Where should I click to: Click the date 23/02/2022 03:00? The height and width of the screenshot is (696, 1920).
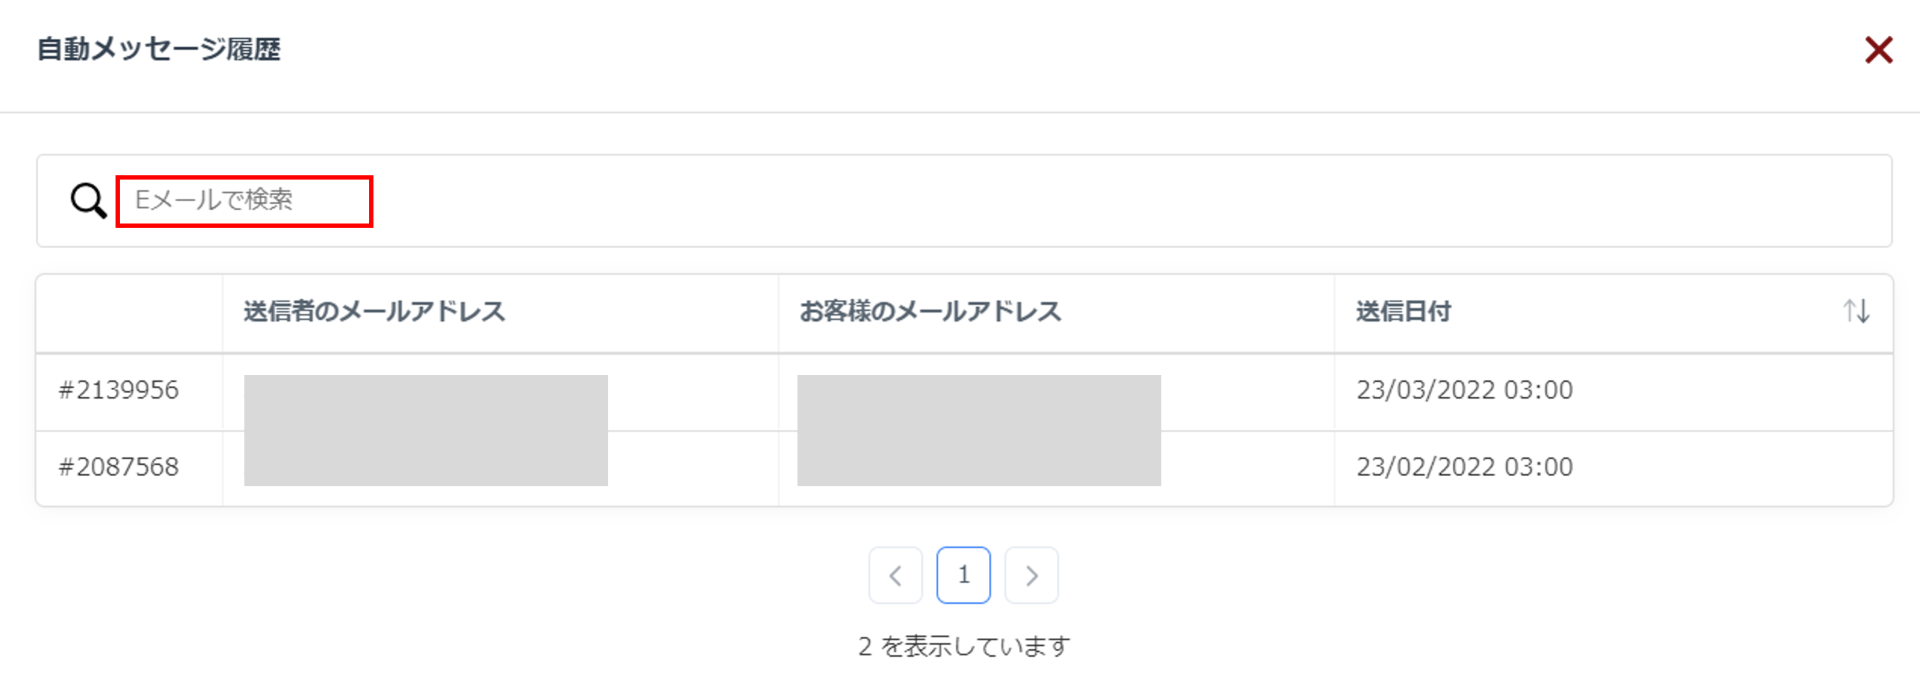coord(1464,467)
